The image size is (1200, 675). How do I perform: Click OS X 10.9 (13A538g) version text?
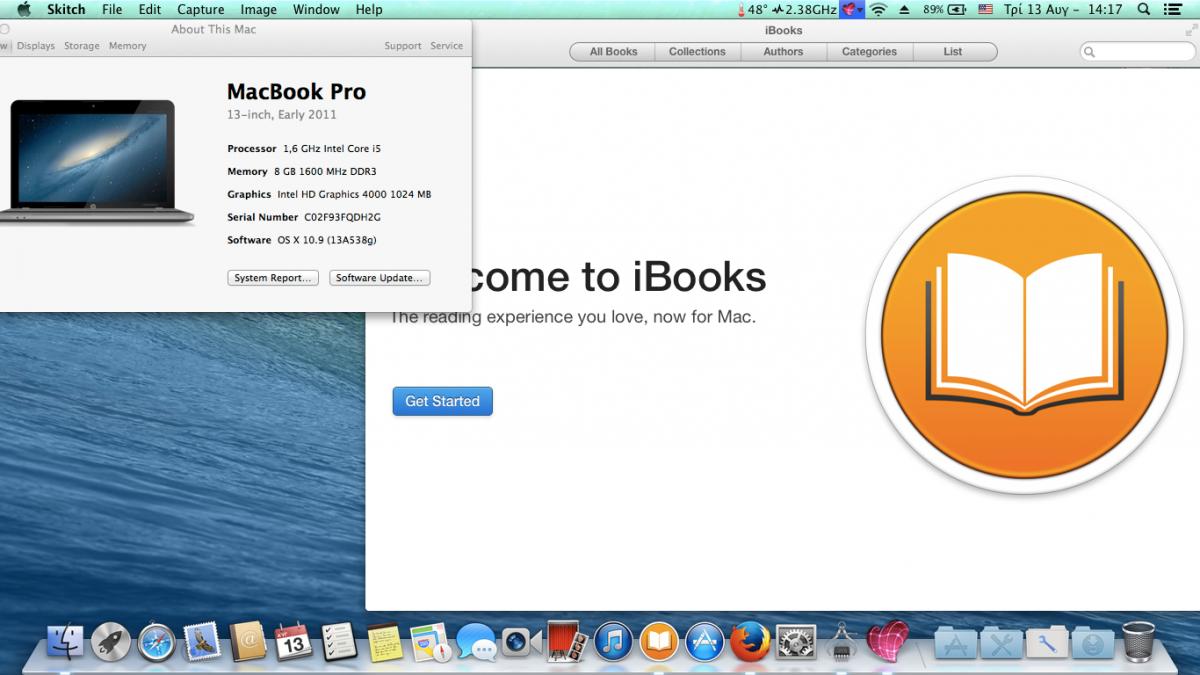click(x=327, y=240)
